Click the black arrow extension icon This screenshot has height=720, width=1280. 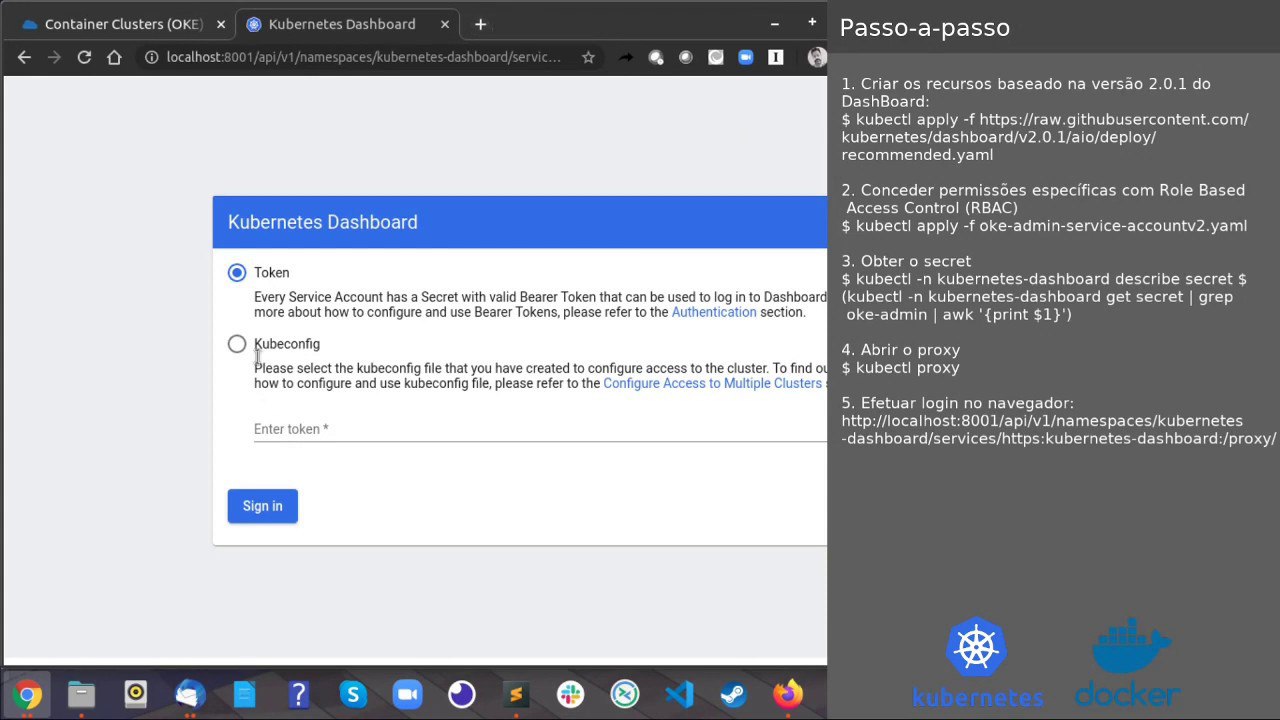[626, 57]
